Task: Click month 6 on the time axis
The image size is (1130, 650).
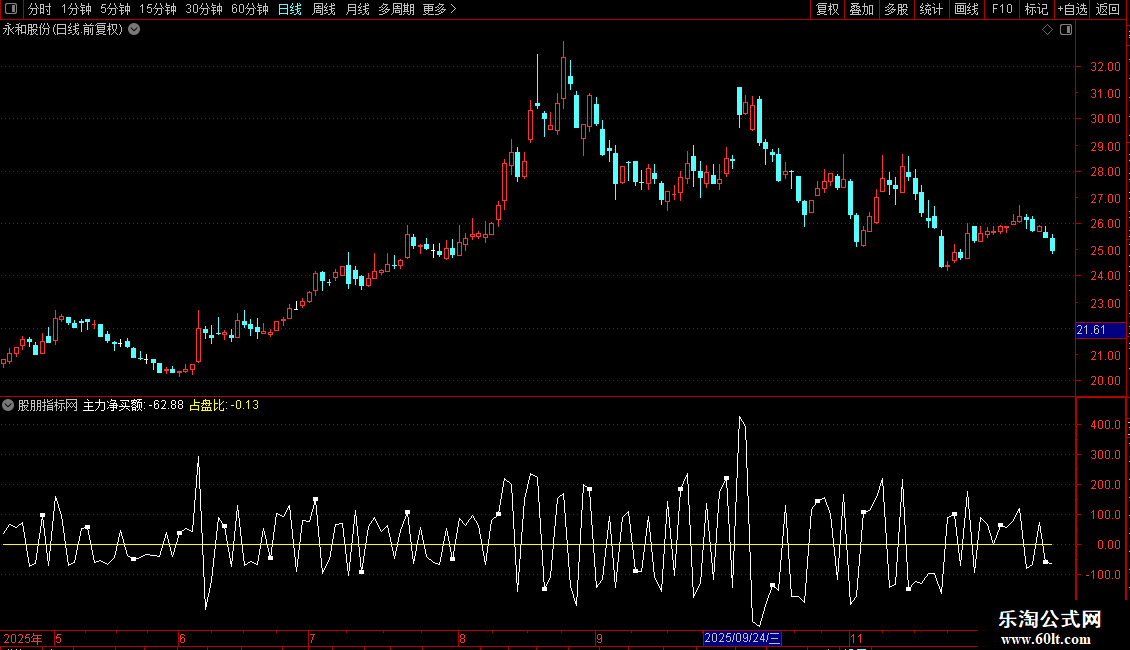Action: 182,638
